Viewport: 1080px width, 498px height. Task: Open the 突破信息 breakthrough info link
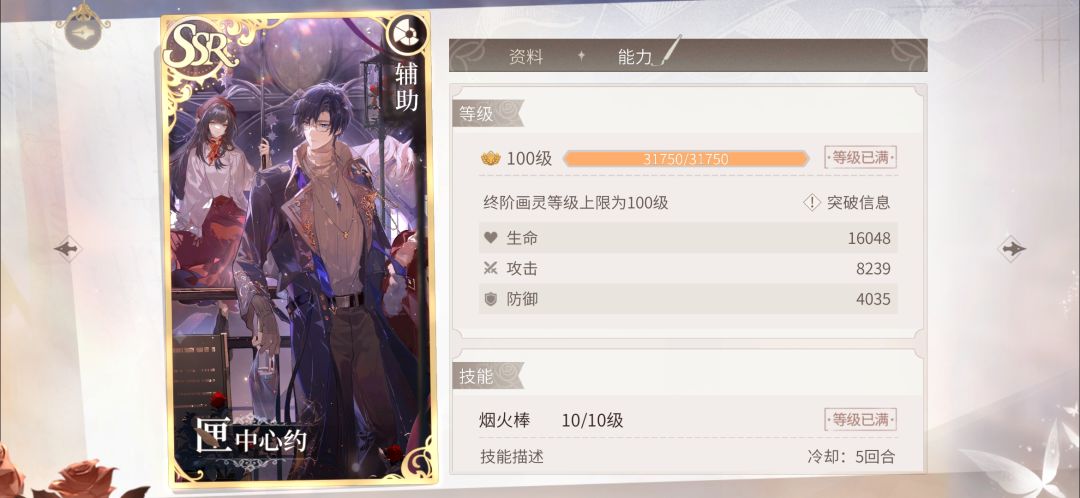[858, 203]
